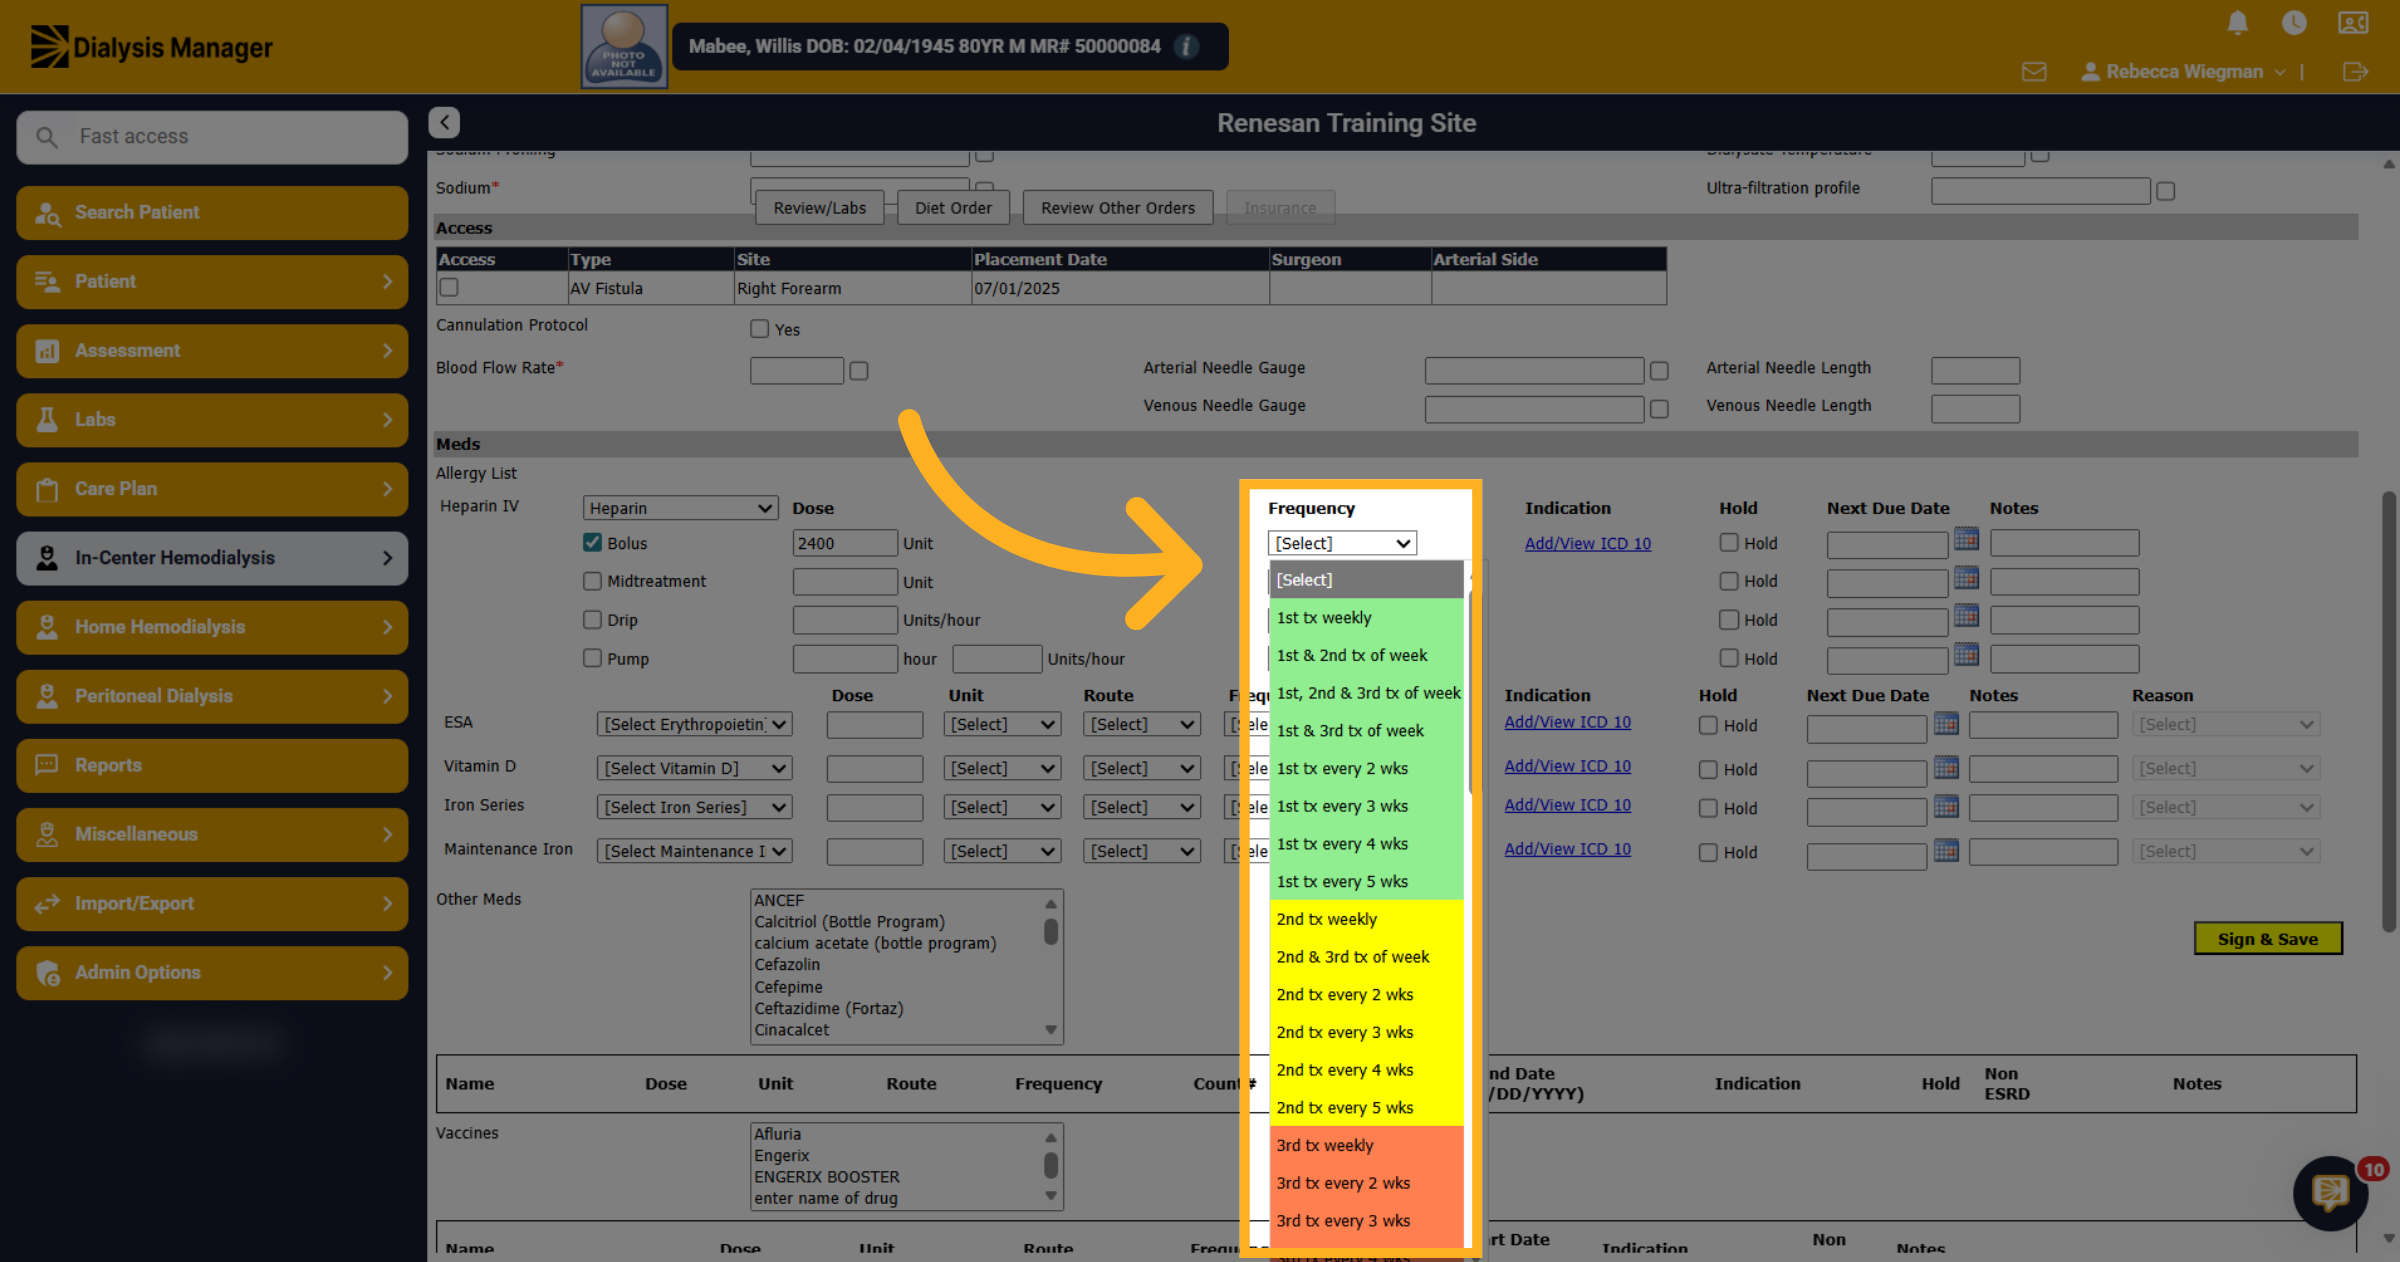Expand In-Center Hemodialysis sidebar menu
Viewport: 2400px width, 1262px height.
(212, 558)
